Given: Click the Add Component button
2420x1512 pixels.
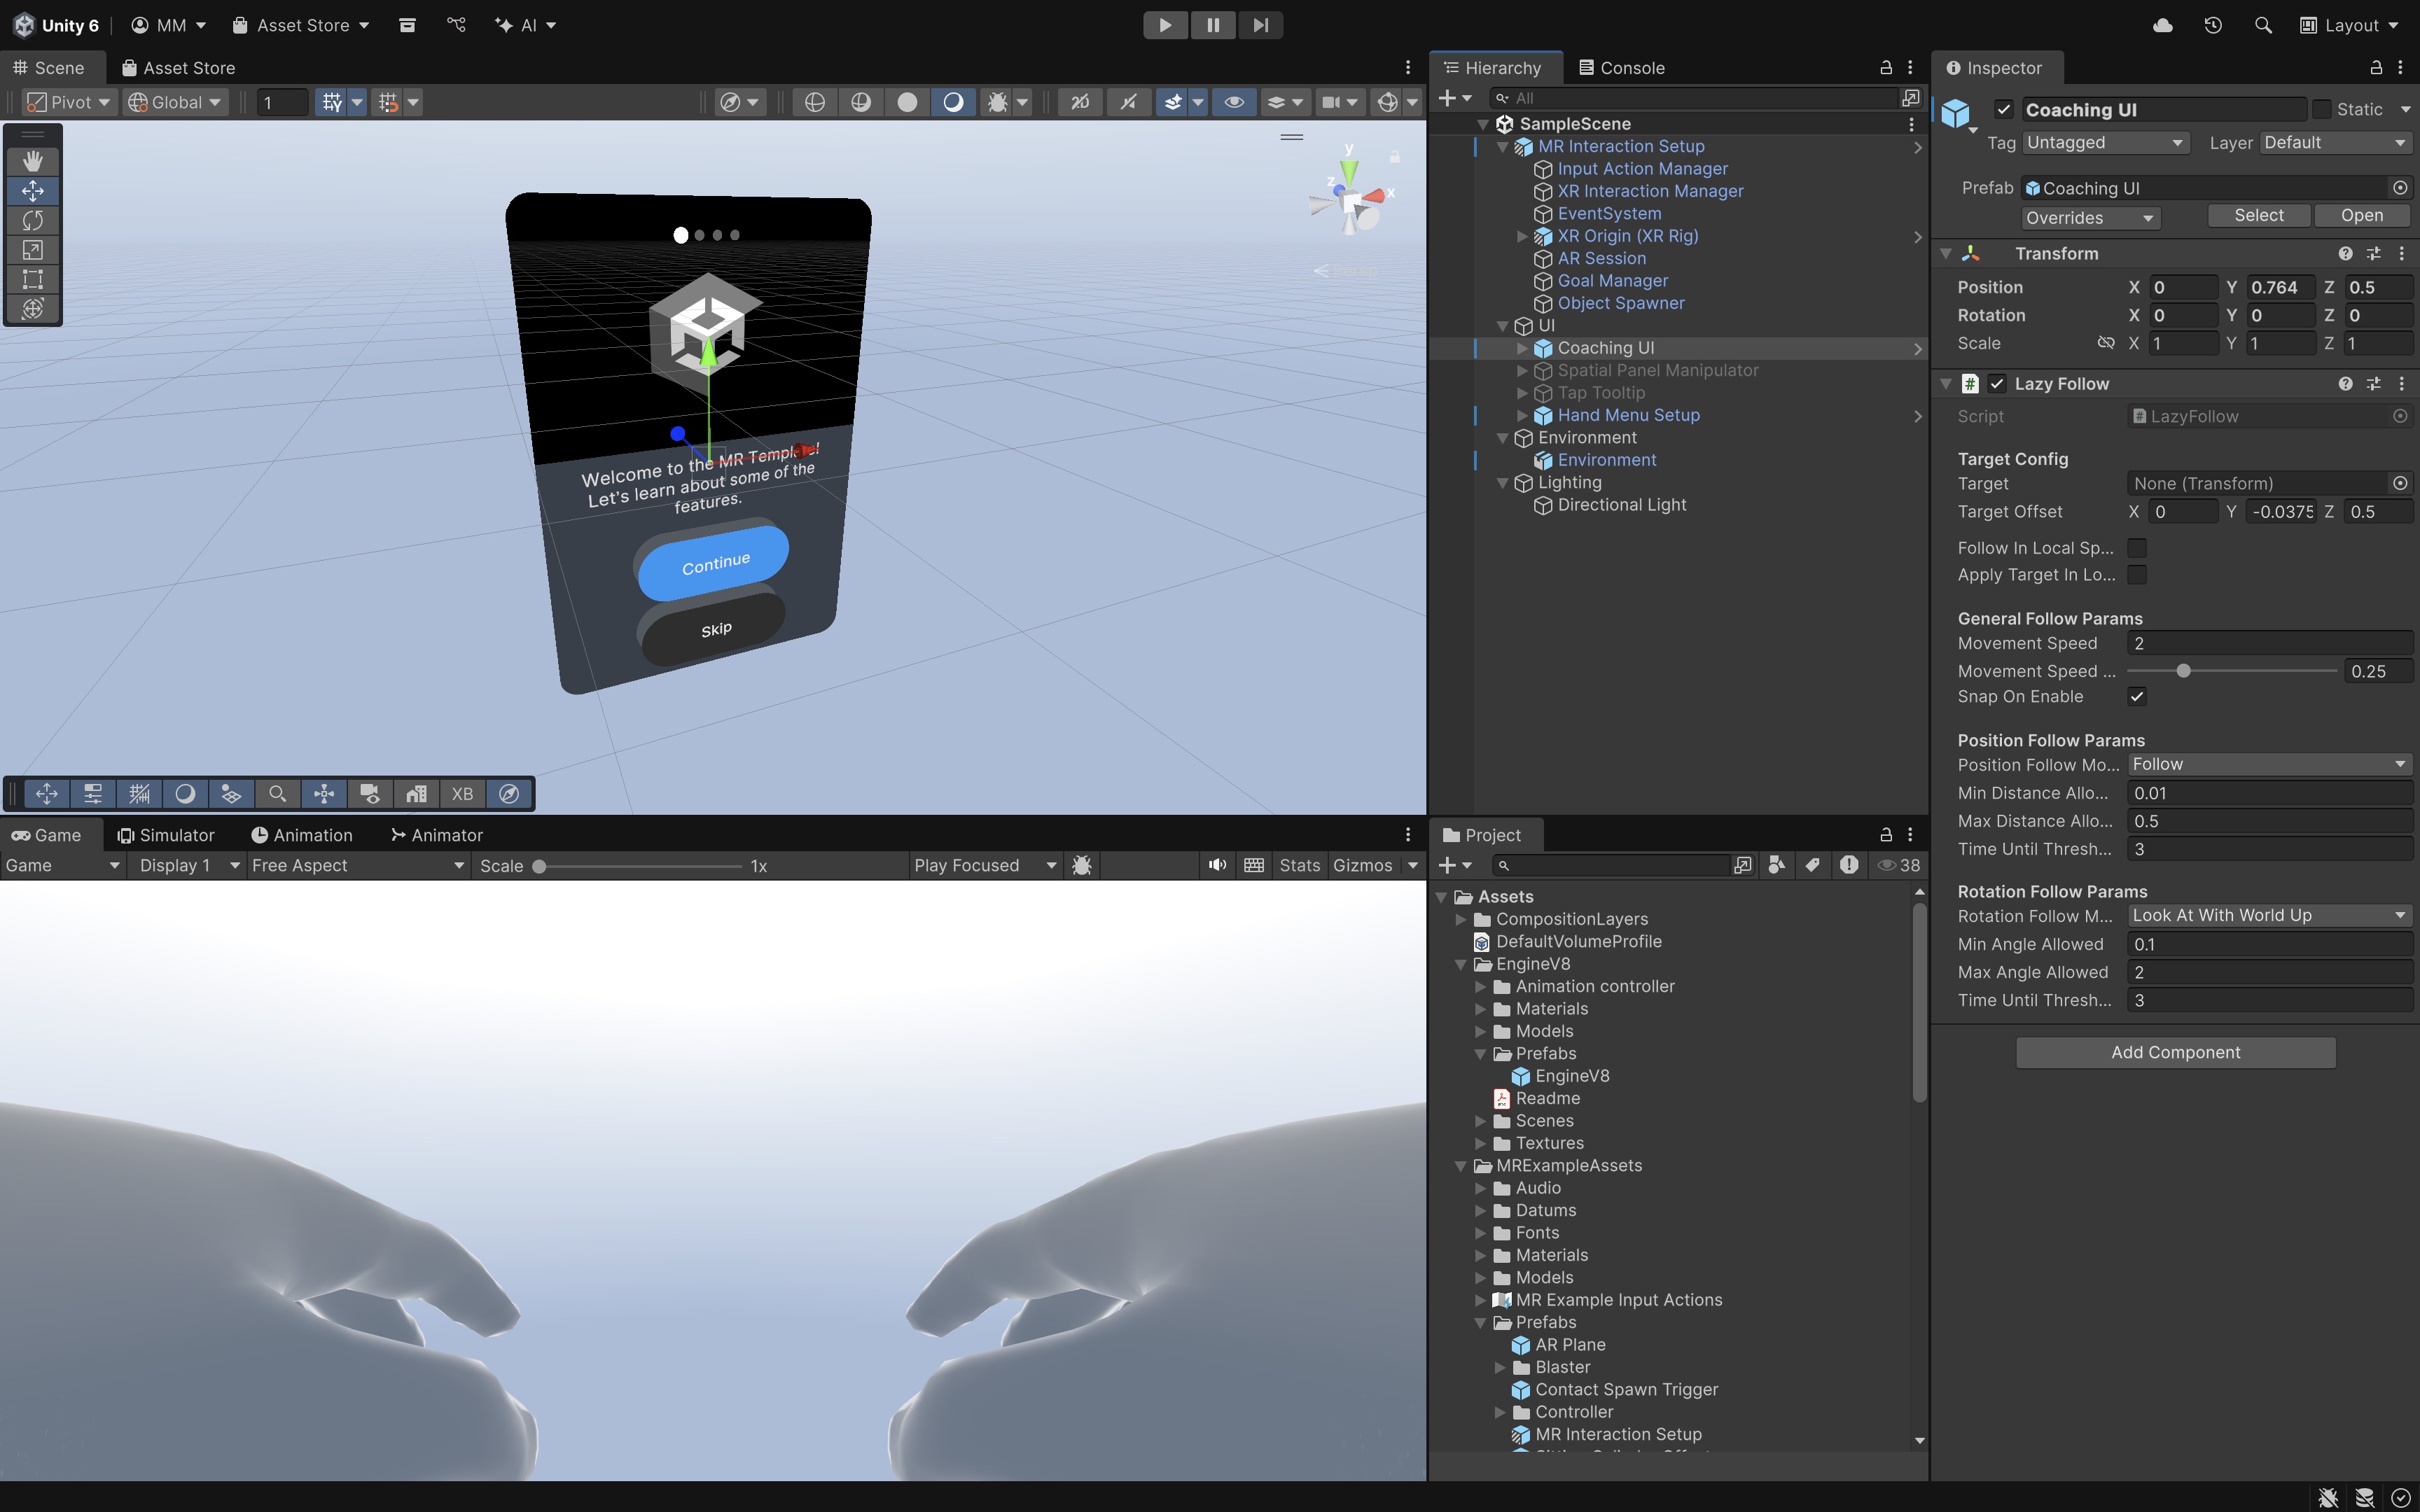Looking at the screenshot, I should (x=2175, y=1052).
